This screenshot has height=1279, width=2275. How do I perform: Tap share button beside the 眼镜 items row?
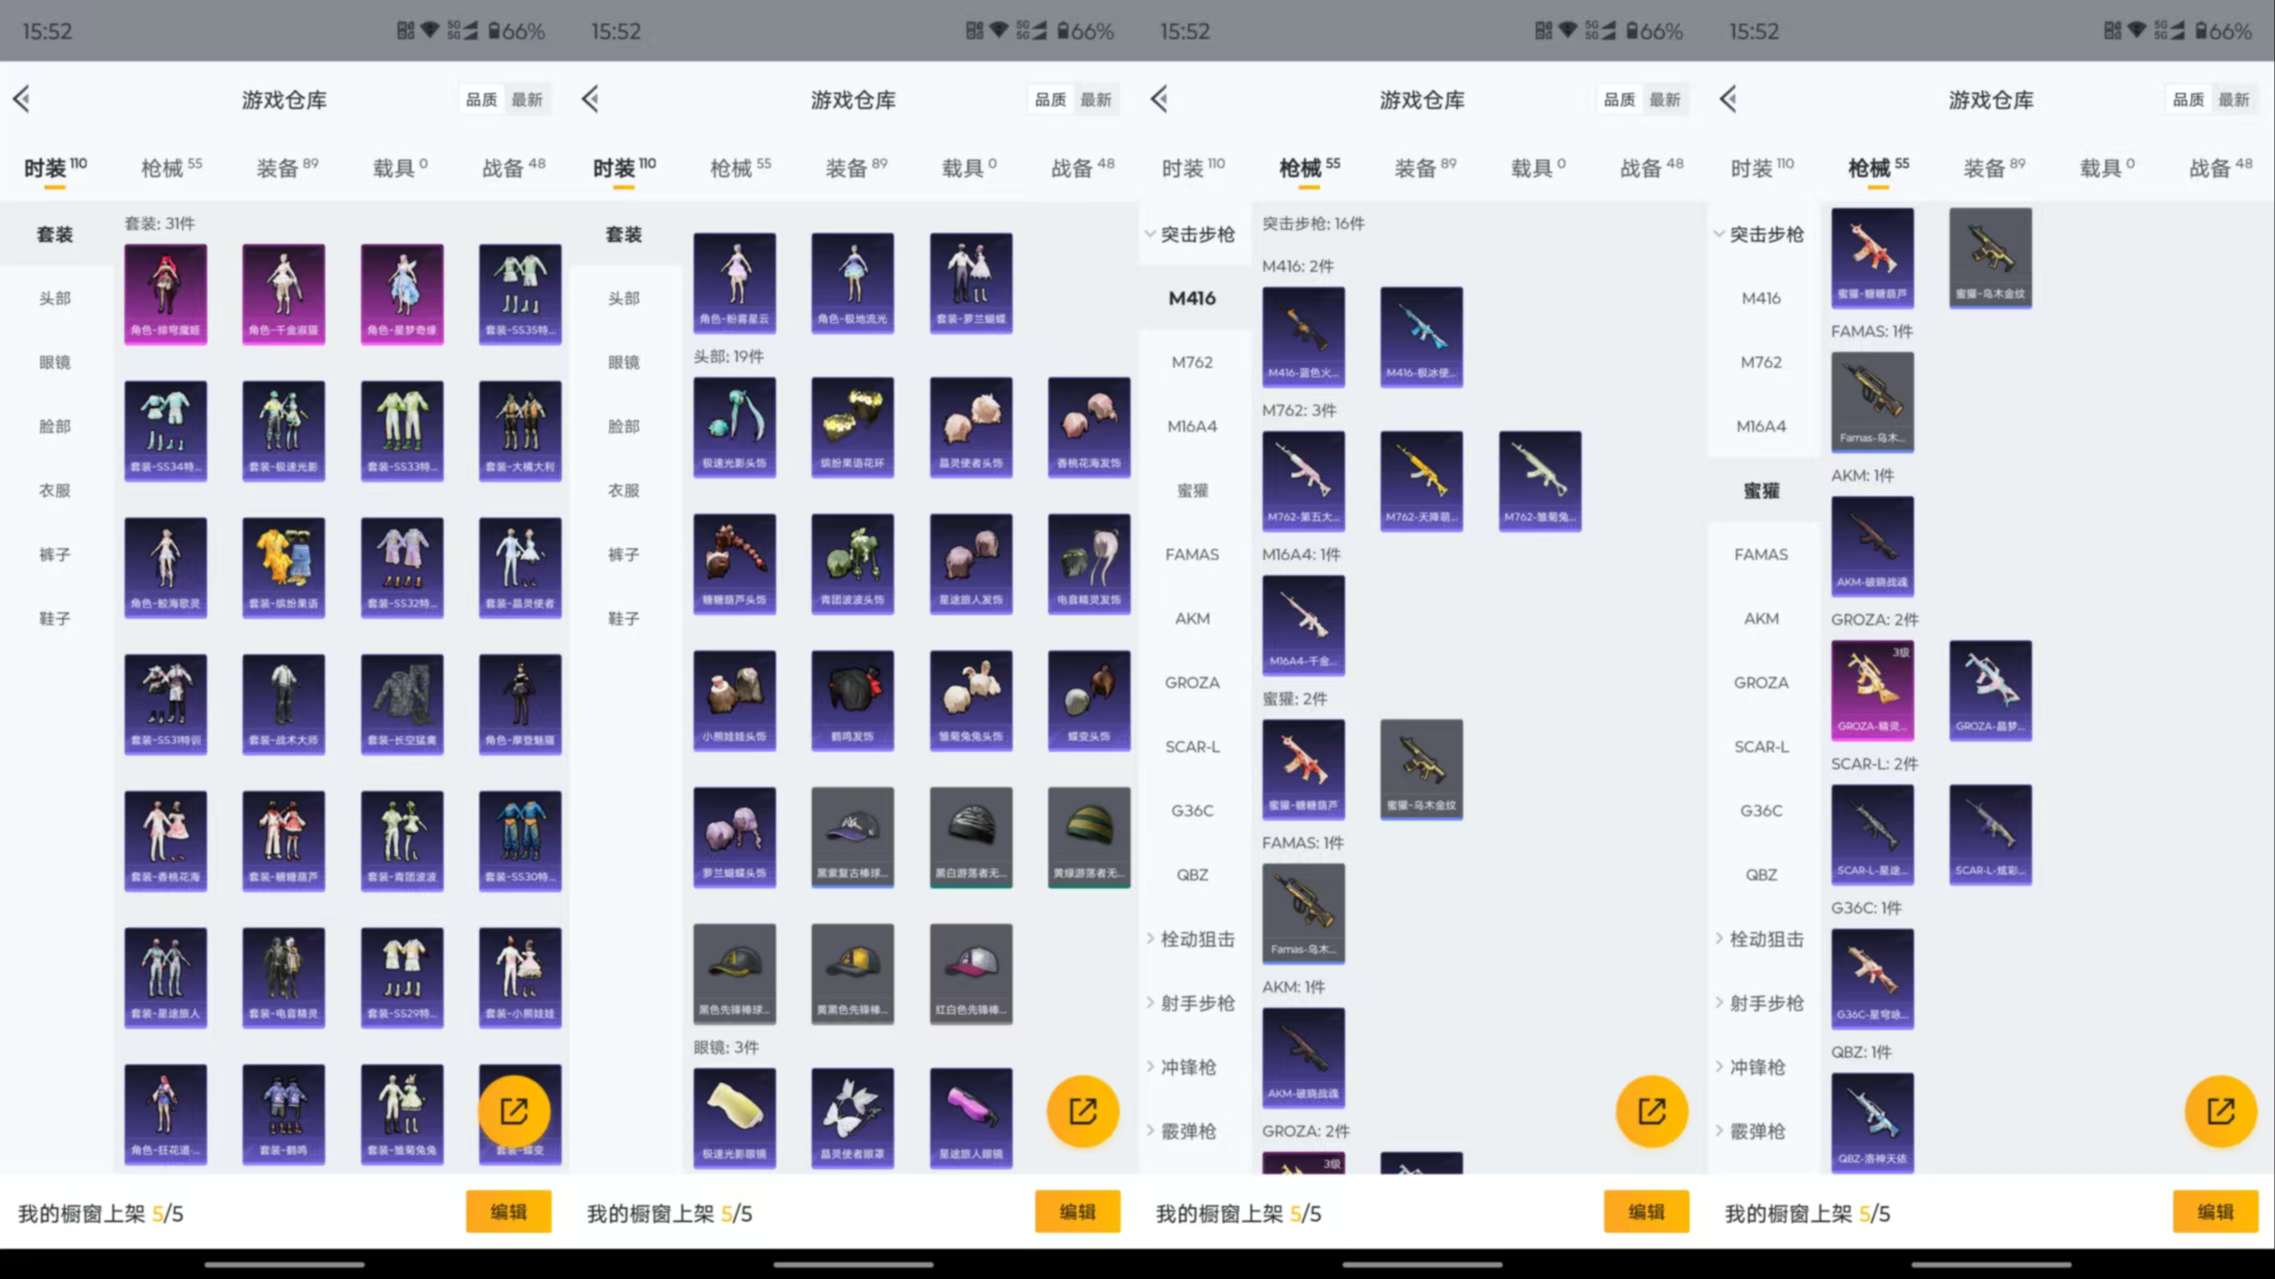pos(1083,1111)
